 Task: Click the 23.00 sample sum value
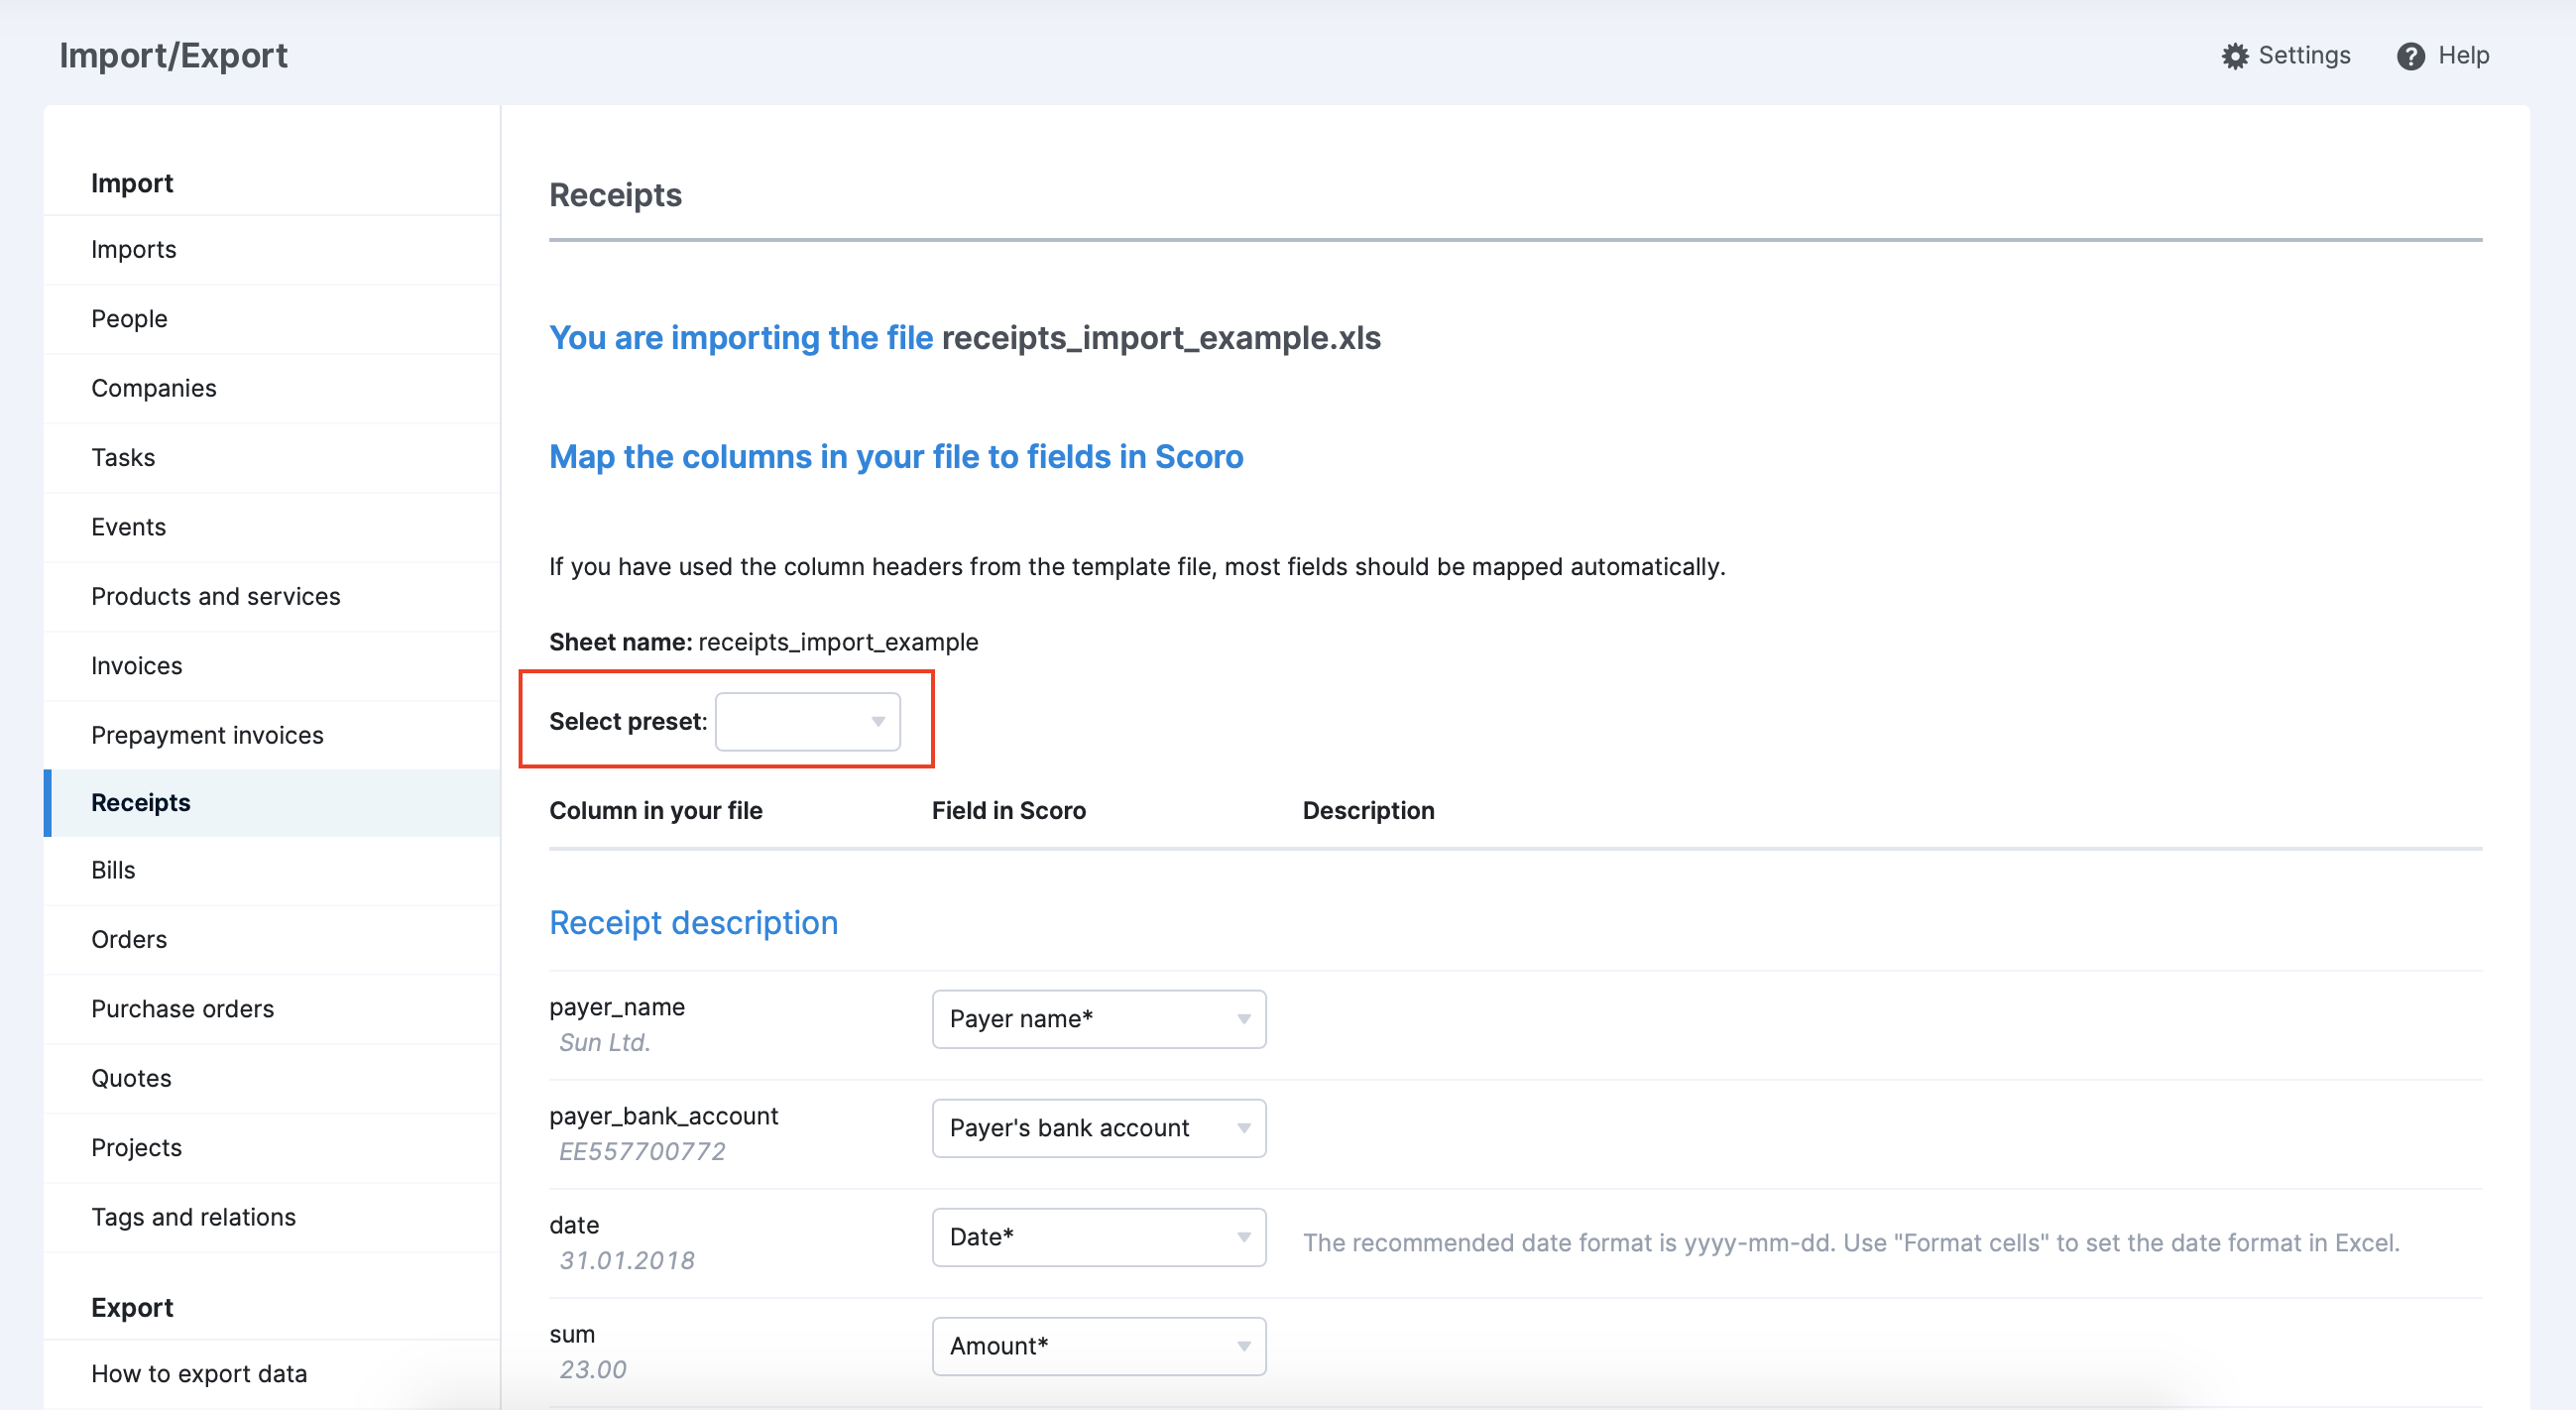[593, 1370]
